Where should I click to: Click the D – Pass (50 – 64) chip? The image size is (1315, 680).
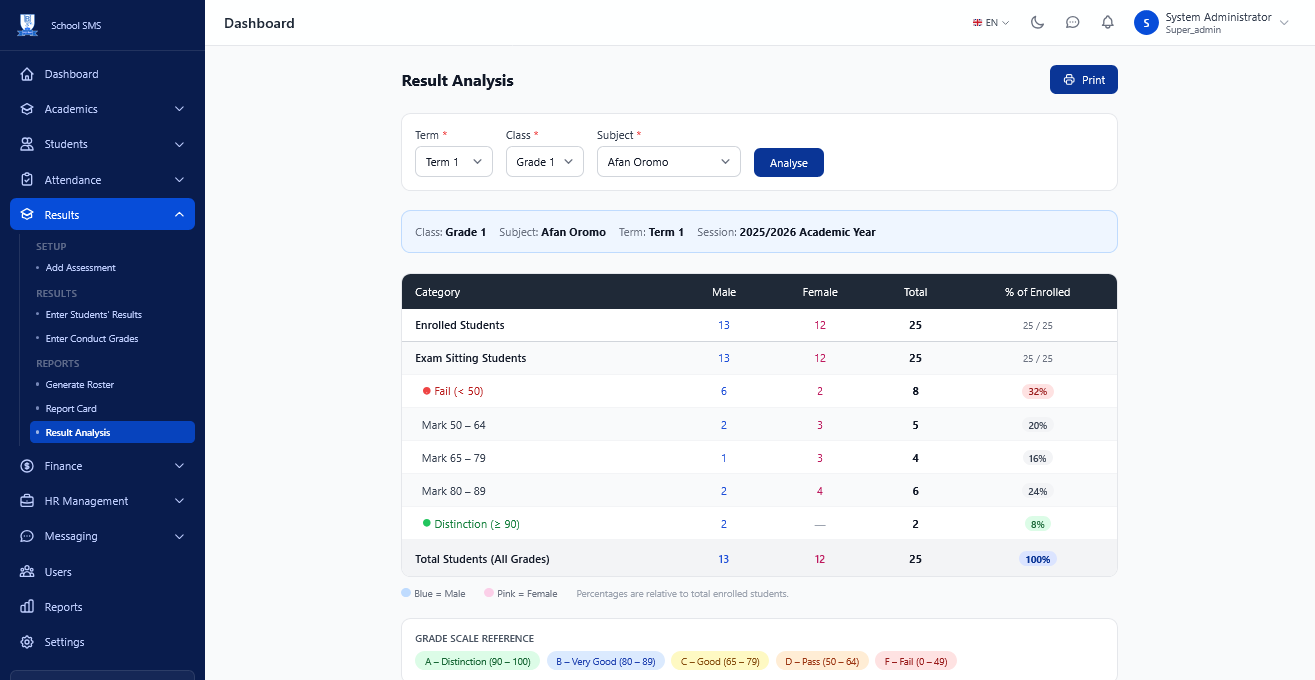click(x=822, y=661)
